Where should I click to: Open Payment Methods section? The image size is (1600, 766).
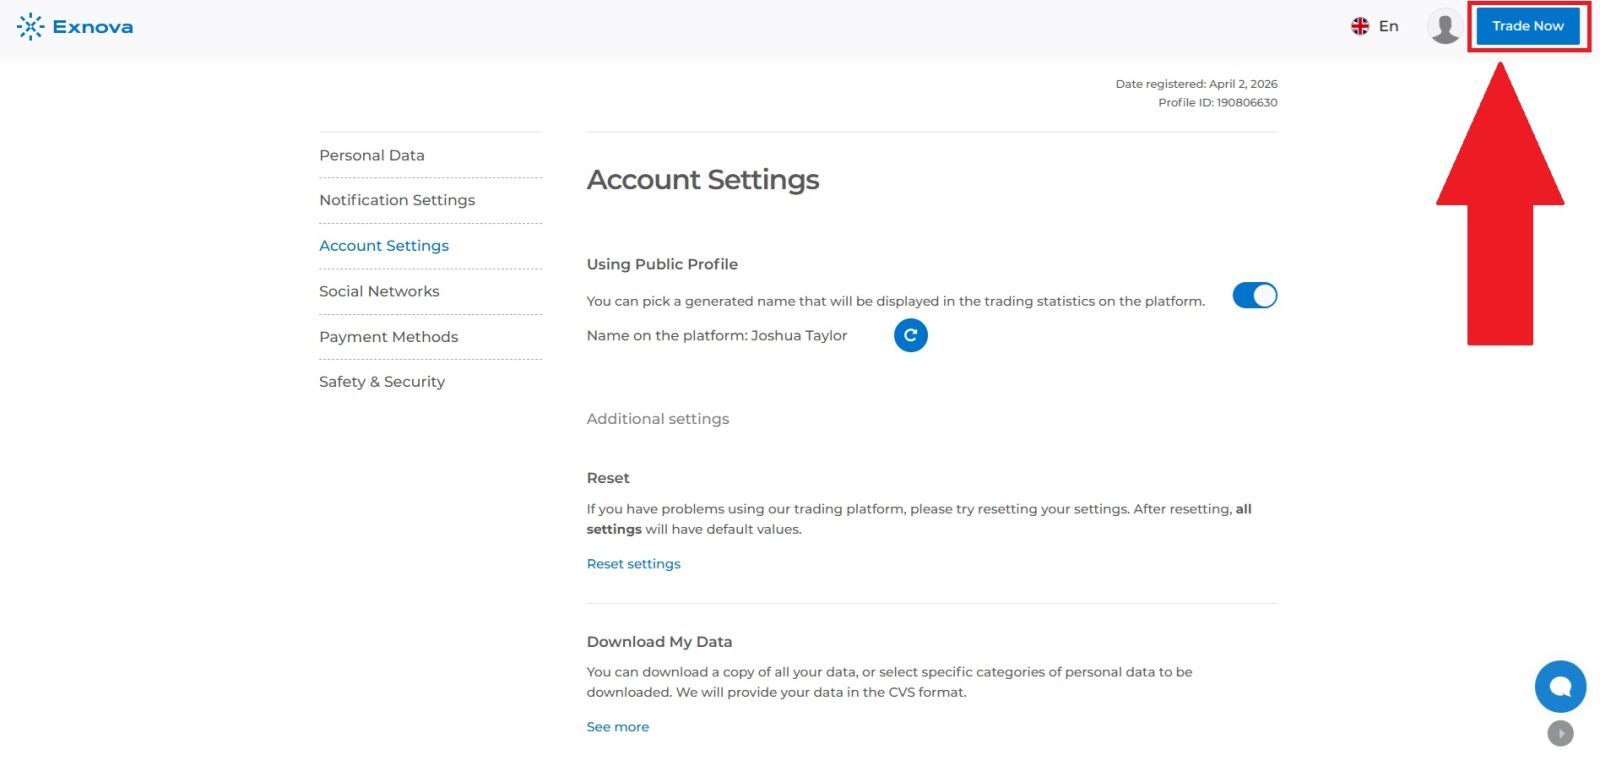click(388, 337)
